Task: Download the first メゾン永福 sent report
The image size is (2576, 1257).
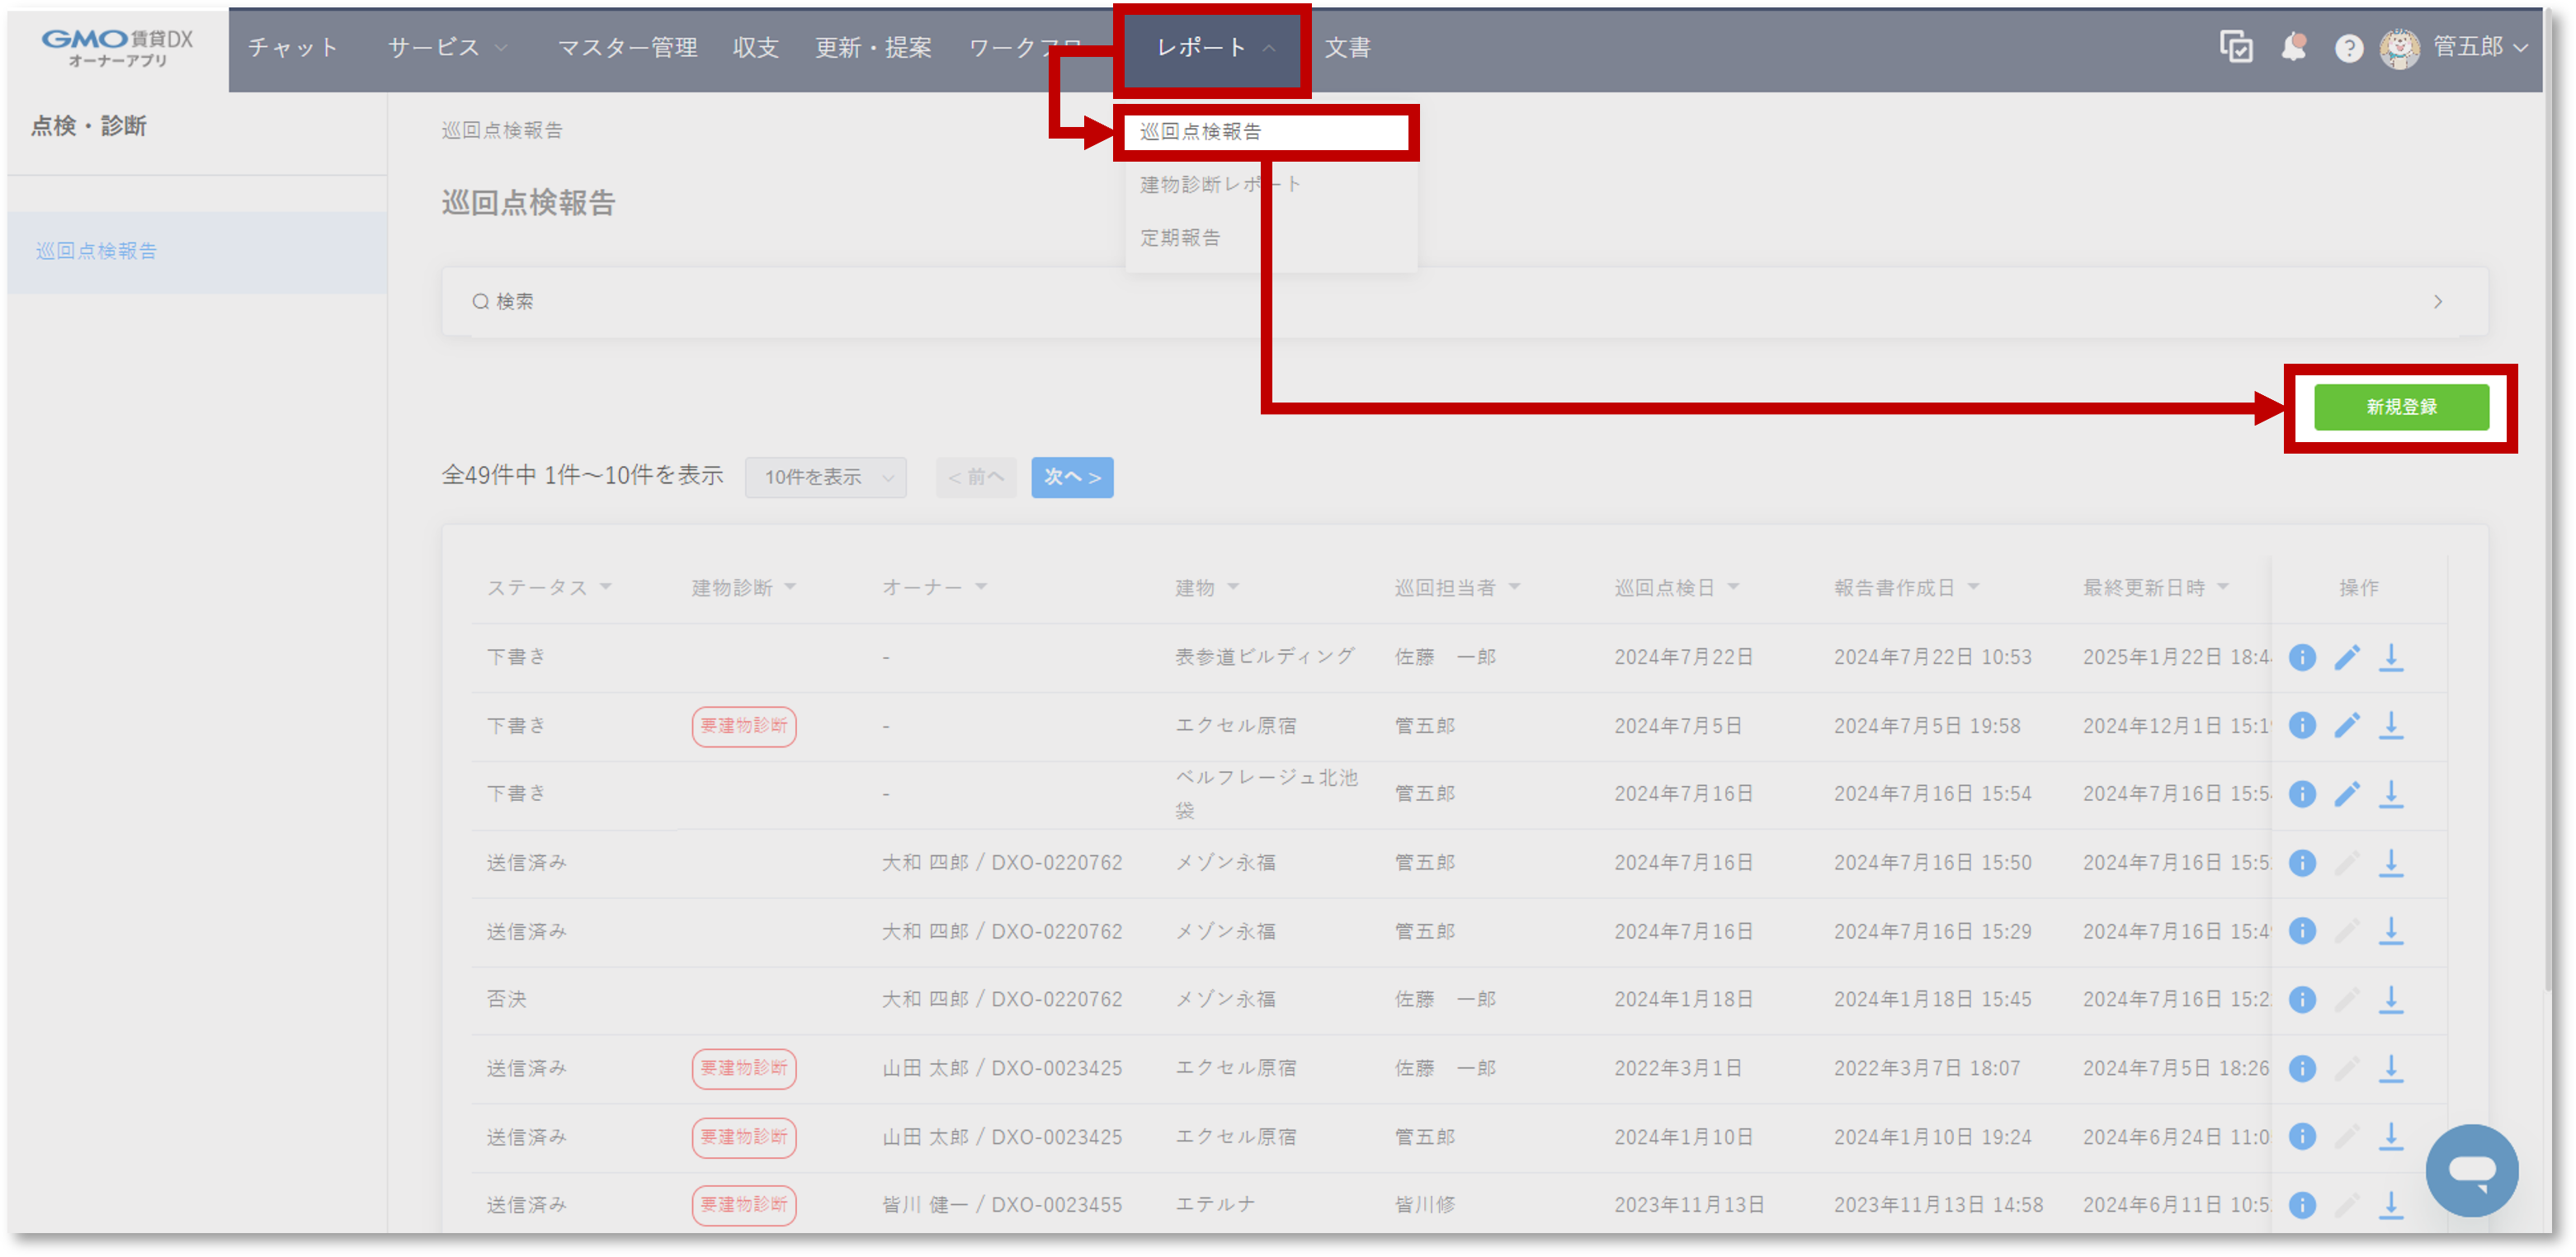Action: [x=2390, y=862]
